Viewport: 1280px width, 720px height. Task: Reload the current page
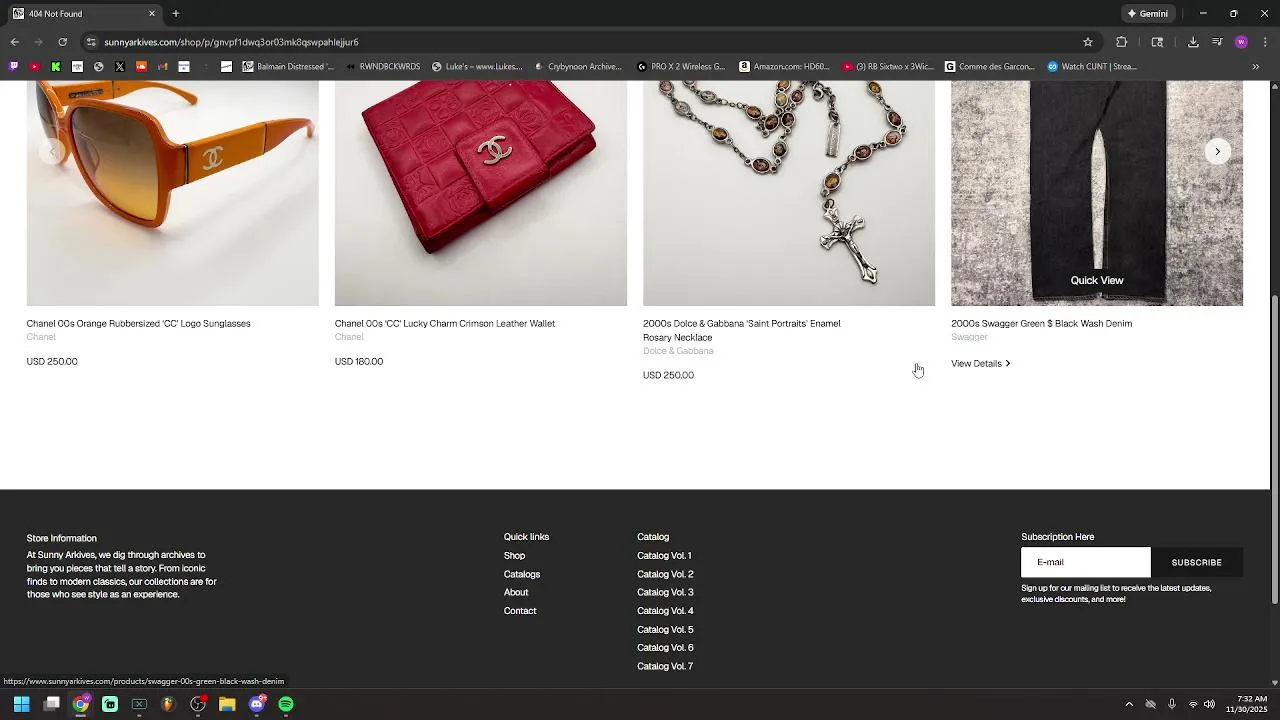[x=62, y=42]
